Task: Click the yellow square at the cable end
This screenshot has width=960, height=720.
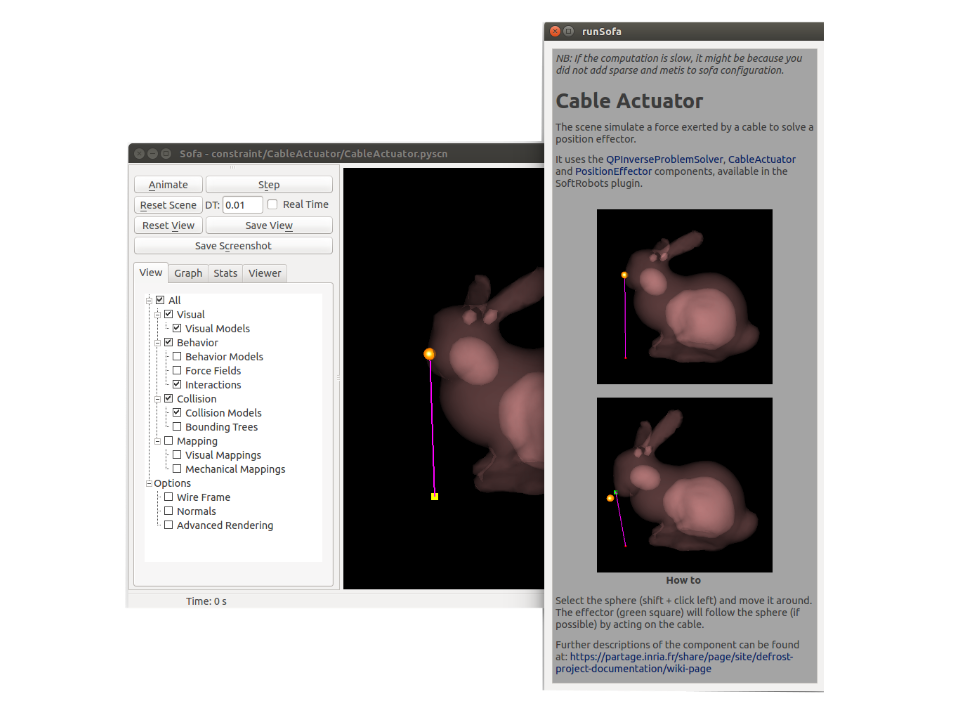Action: pos(434,497)
